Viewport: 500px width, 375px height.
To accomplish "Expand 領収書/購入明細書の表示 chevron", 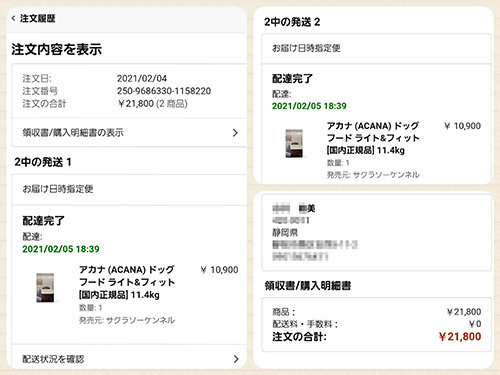I will [x=235, y=133].
